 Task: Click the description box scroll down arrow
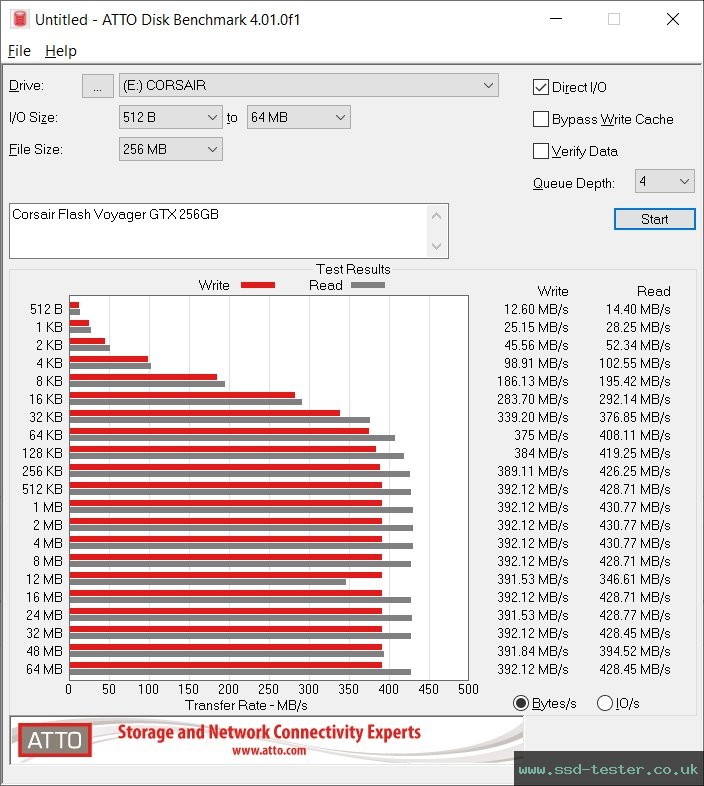point(436,246)
